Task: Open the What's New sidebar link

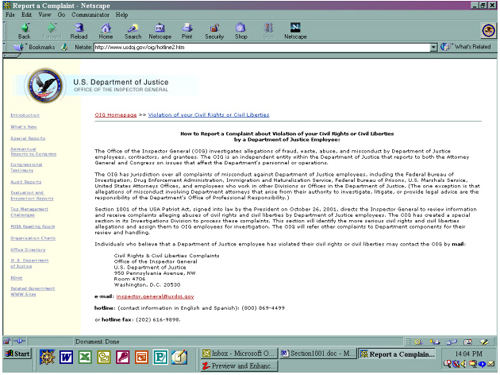Action: pyautogui.click(x=24, y=127)
